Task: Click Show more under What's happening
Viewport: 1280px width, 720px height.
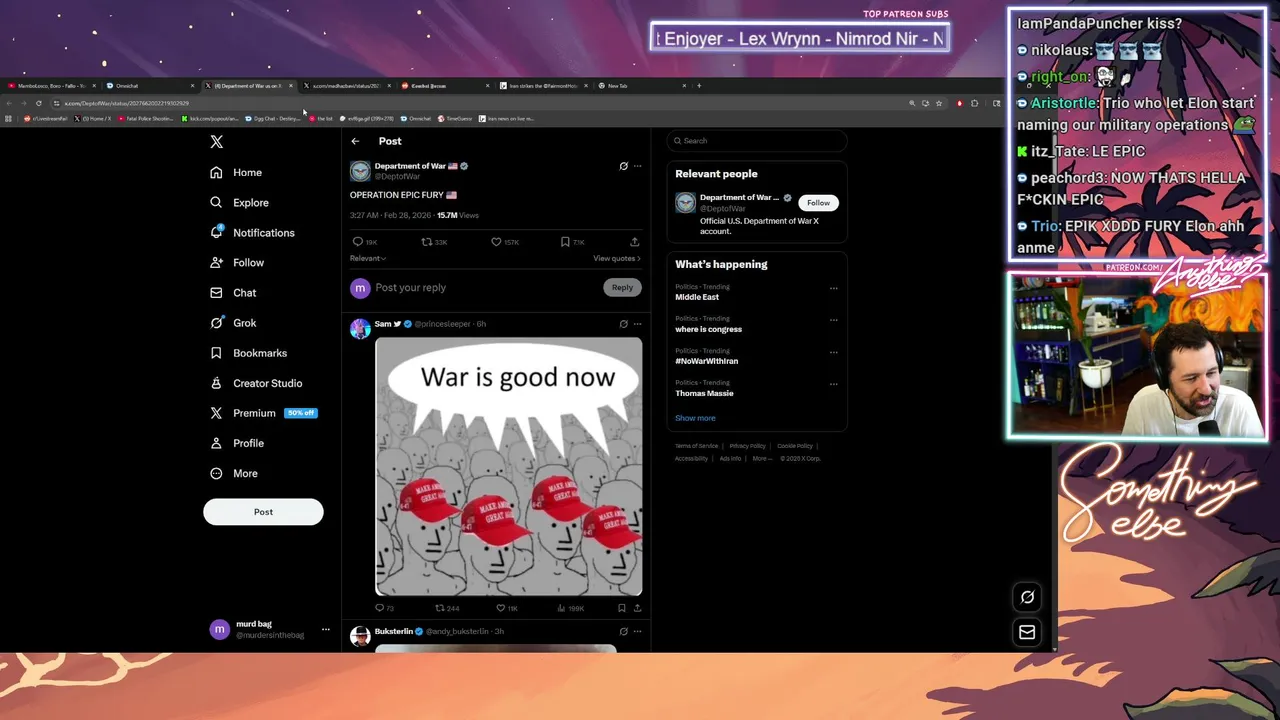Action: click(695, 418)
